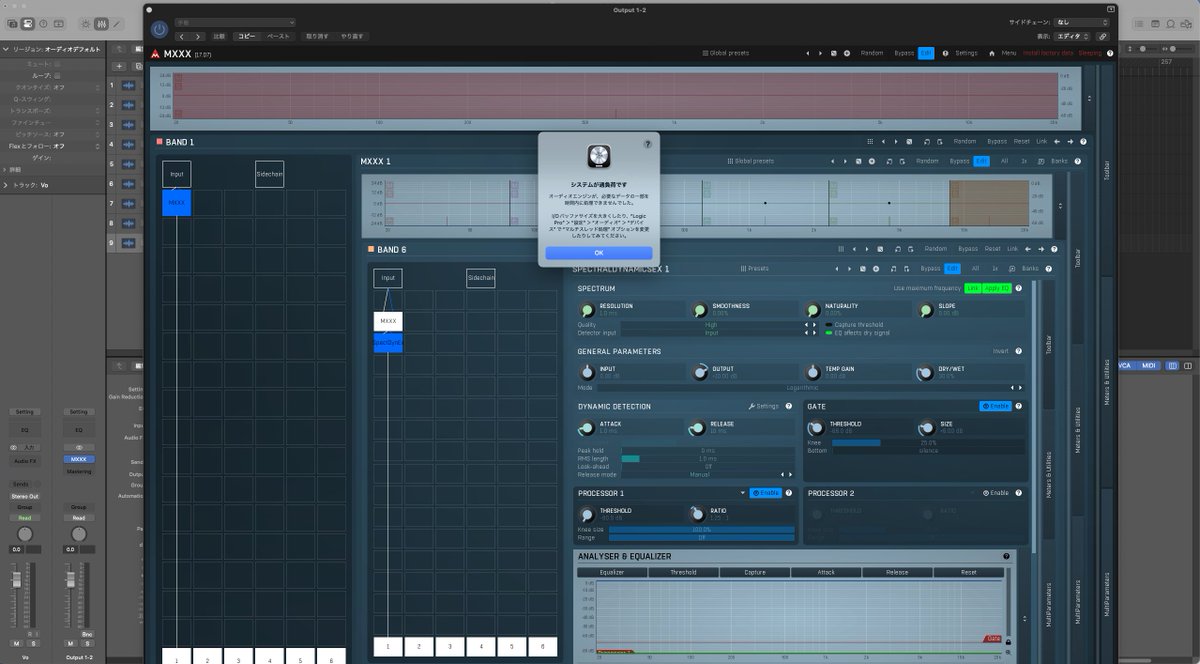The height and width of the screenshot is (664, 1200).
Task: Open MXXX Global presets menu
Action: pos(726,53)
